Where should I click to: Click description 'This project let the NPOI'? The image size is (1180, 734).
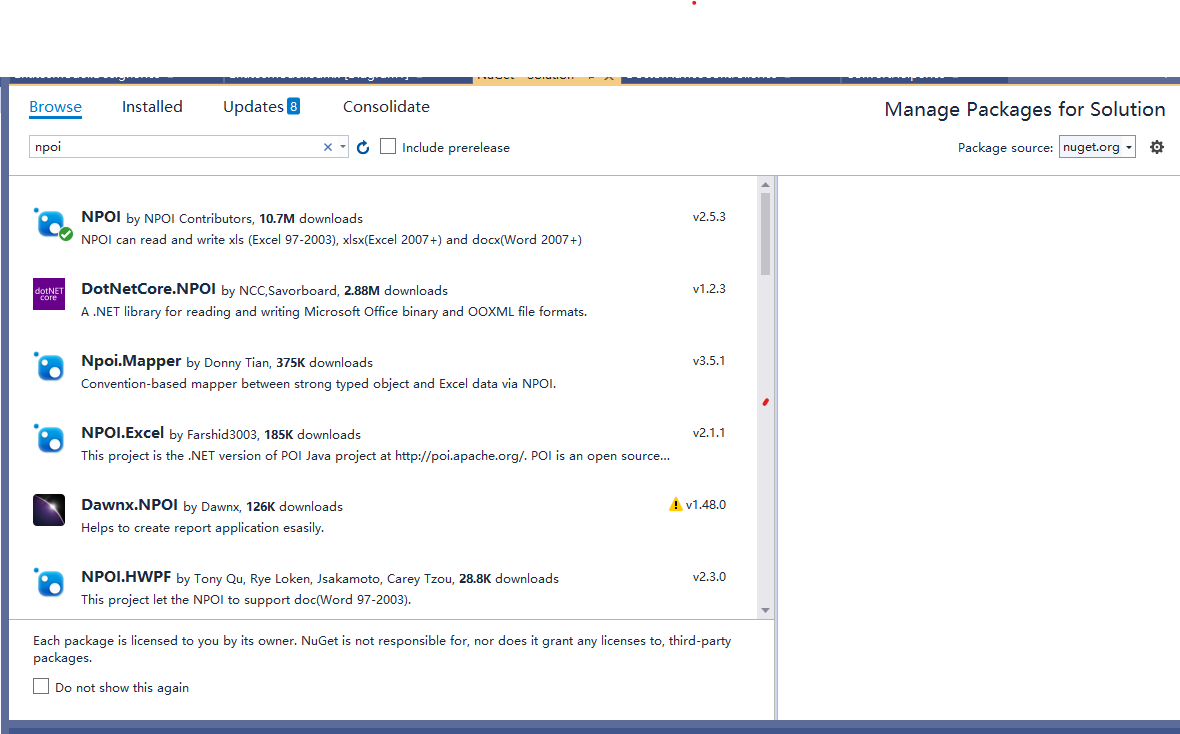tap(246, 600)
